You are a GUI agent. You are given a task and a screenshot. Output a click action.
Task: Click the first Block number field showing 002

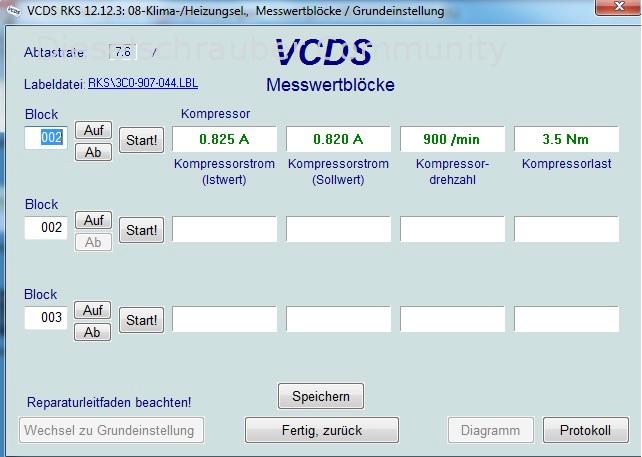click(x=46, y=138)
